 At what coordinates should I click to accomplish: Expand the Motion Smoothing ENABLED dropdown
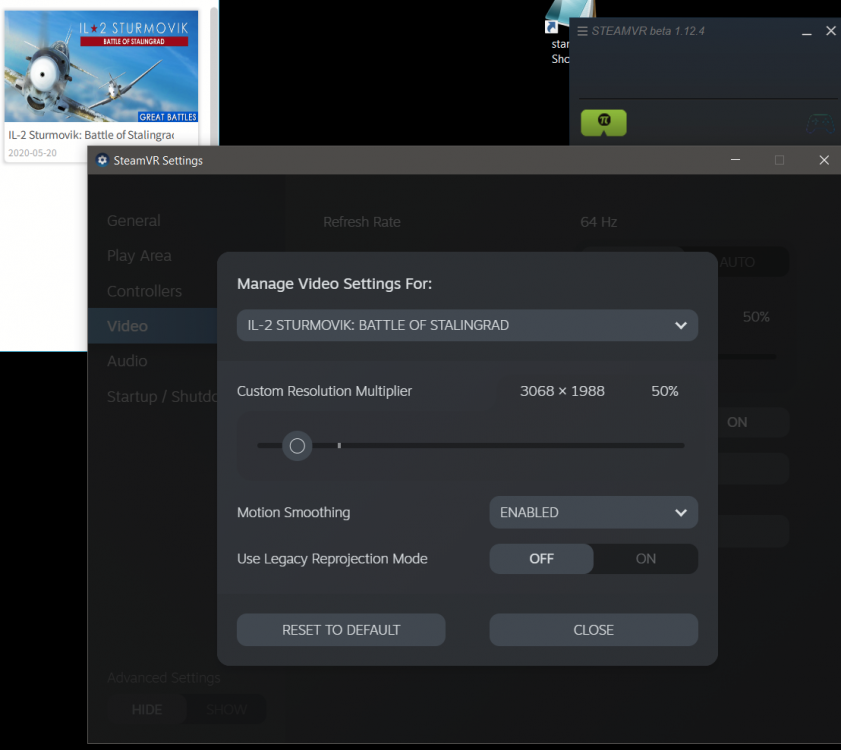click(x=593, y=512)
